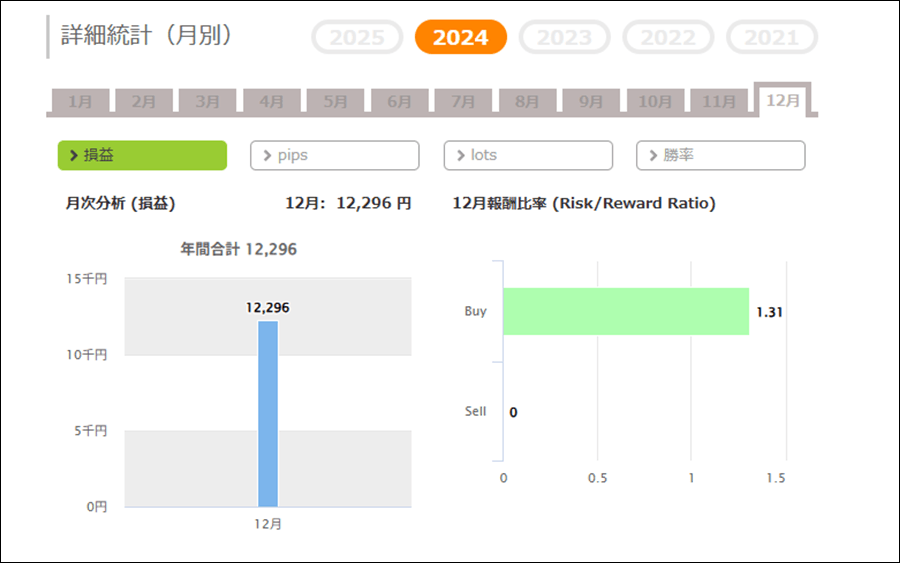Switch to year 2022
900x563 pixels.
coord(668,38)
